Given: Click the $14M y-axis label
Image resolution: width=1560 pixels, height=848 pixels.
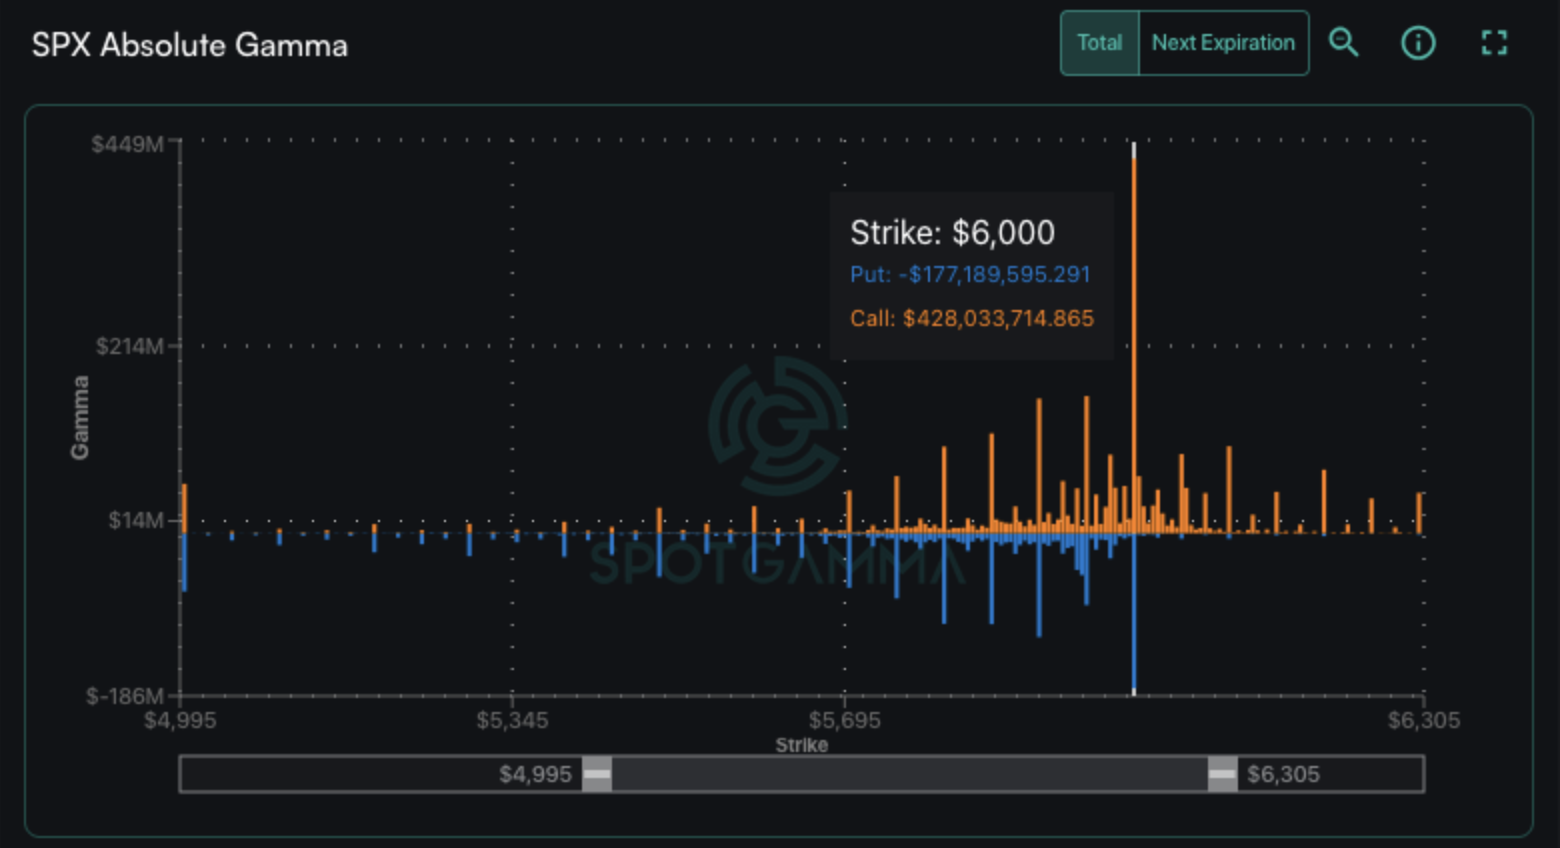Looking at the screenshot, I should [136, 520].
